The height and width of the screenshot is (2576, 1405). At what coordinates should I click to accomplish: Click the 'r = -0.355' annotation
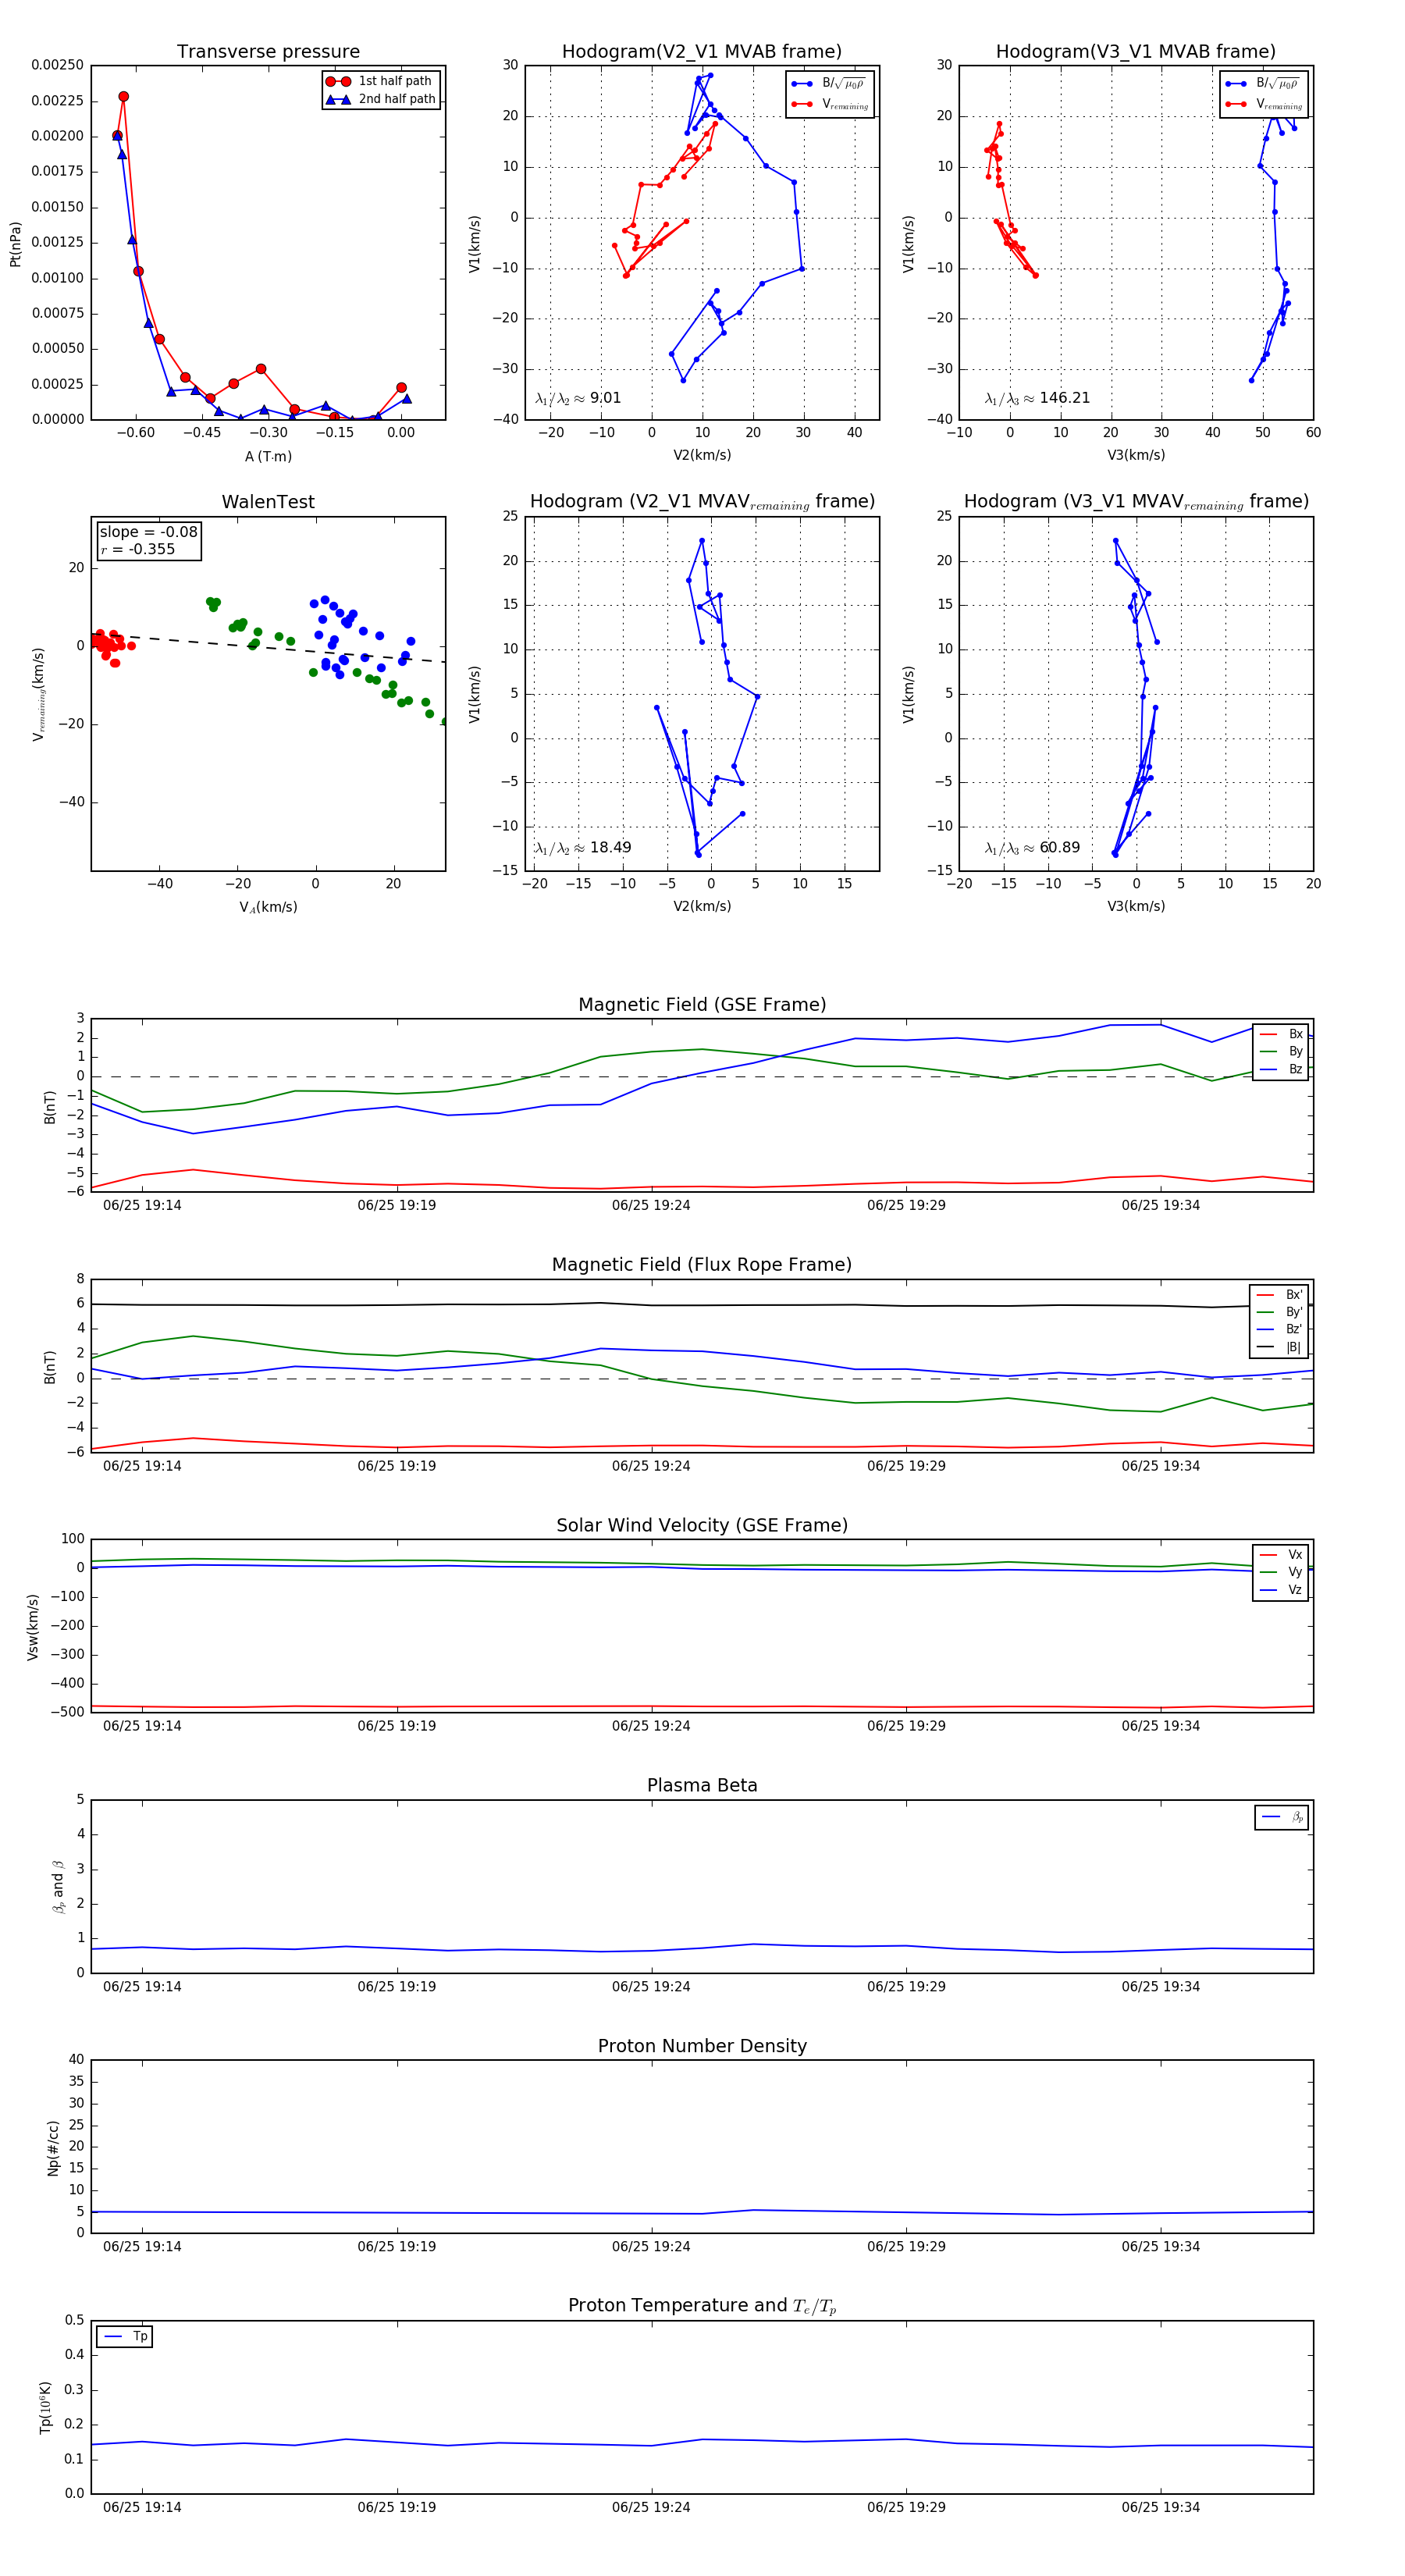click(137, 549)
